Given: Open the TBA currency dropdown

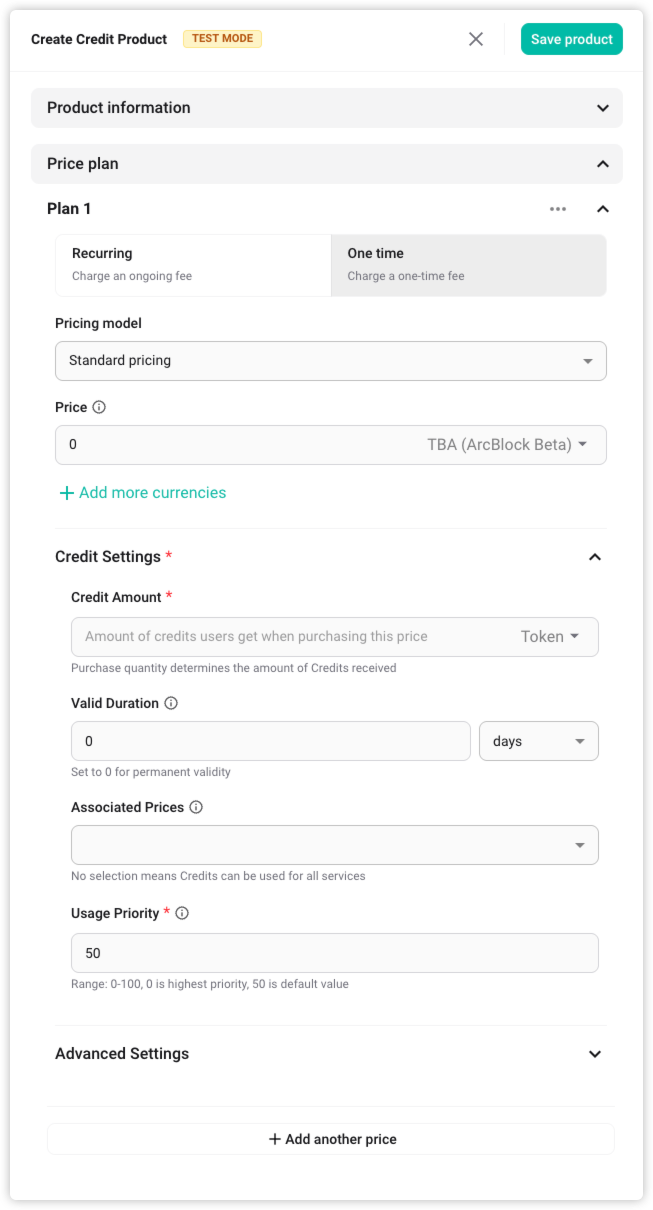Looking at the screenshot, I should pos(506,445).
